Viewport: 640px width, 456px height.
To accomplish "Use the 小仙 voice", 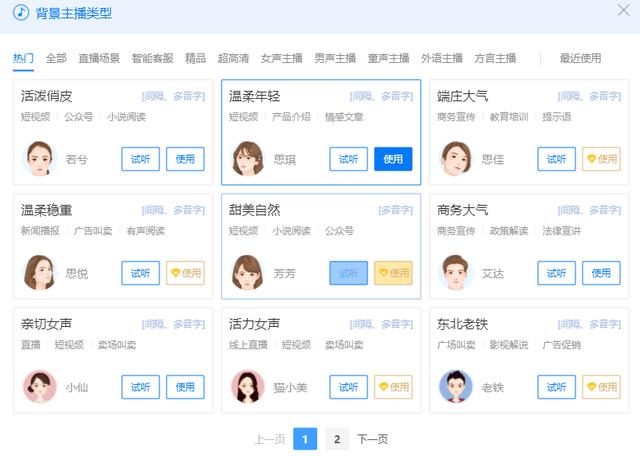I will pos(185,387).
